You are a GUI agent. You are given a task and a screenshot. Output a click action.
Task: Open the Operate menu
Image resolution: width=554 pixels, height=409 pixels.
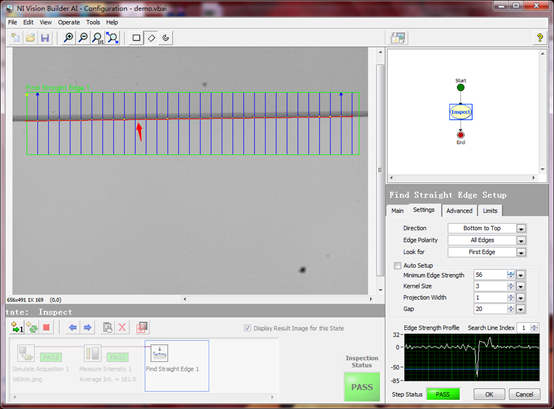tap(69, 22)
